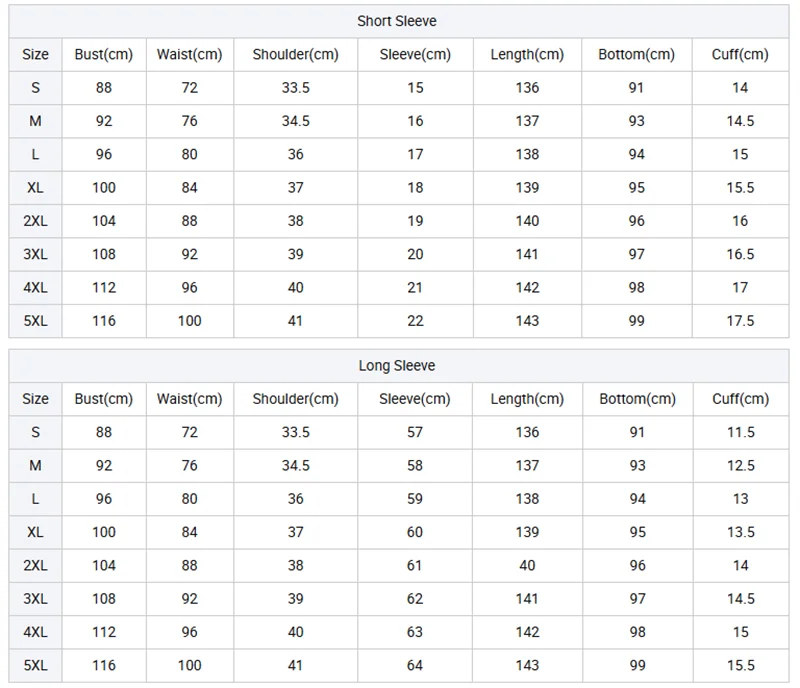This screenshot has width=800, height=688.
Task: Click Long Sleeve sleeve value 57
Action: pos(415,432)
